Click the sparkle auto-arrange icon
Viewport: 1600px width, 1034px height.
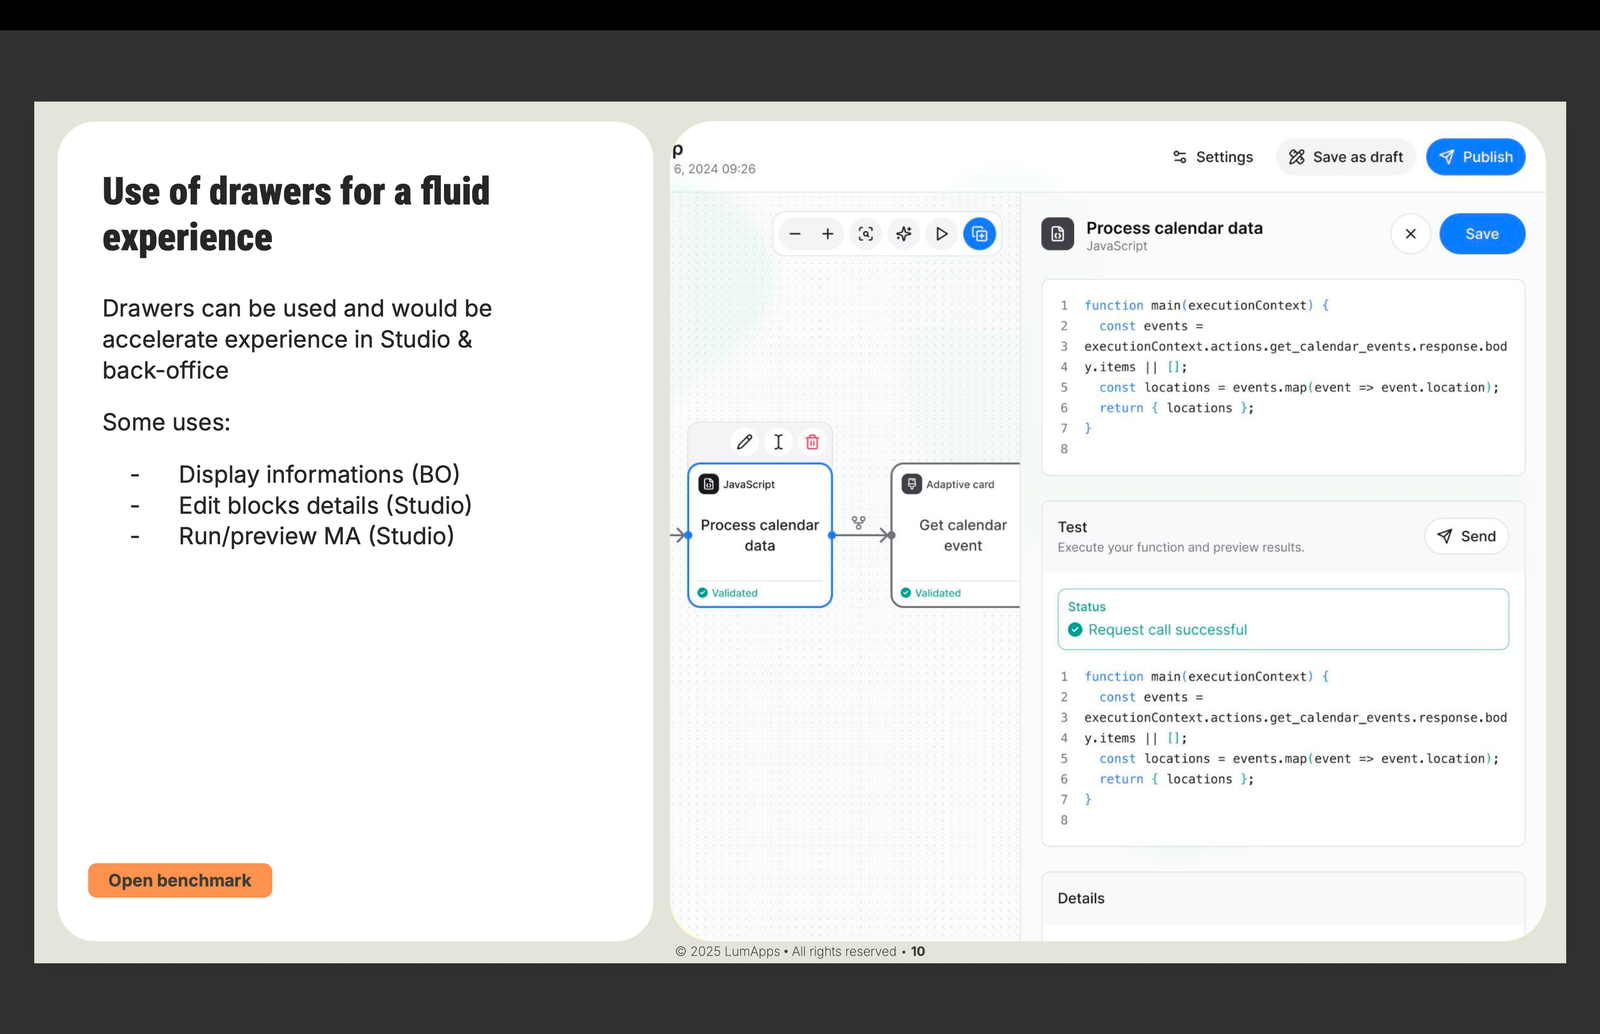click(x=904, y=234)
